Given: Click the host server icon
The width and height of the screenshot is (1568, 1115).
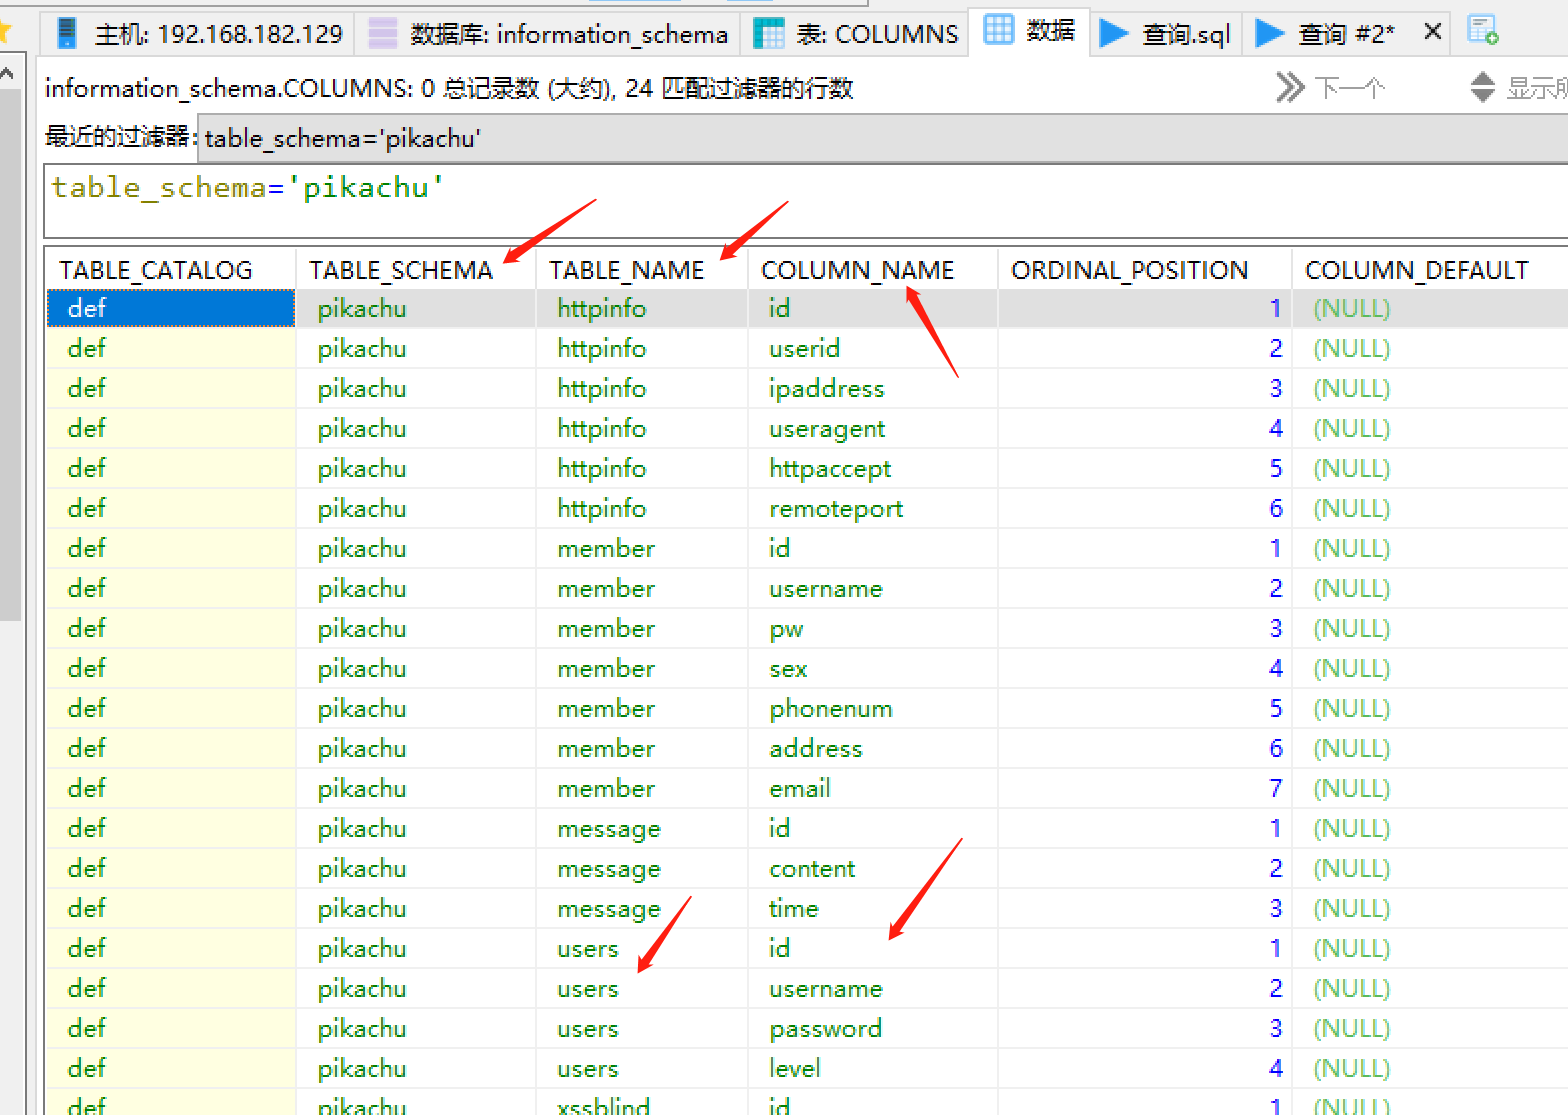Looking at the screenshot, I should 67,33.
